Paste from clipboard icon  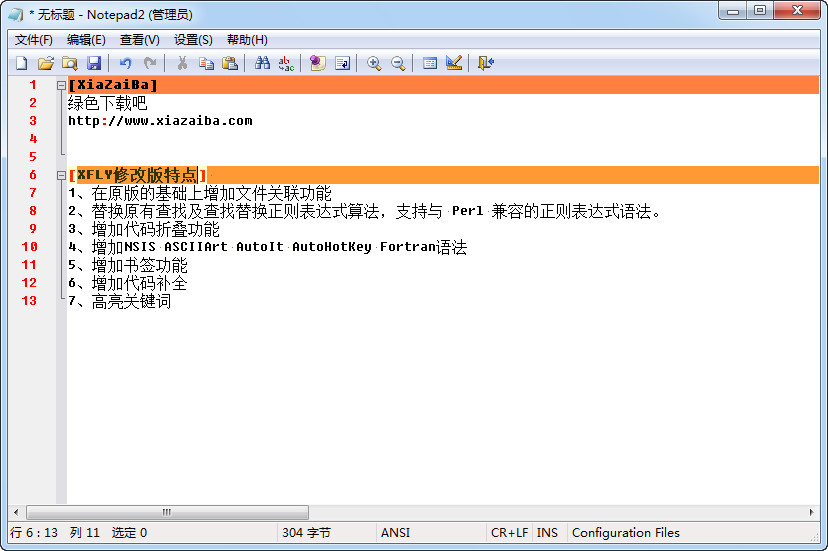click(230, 63)
